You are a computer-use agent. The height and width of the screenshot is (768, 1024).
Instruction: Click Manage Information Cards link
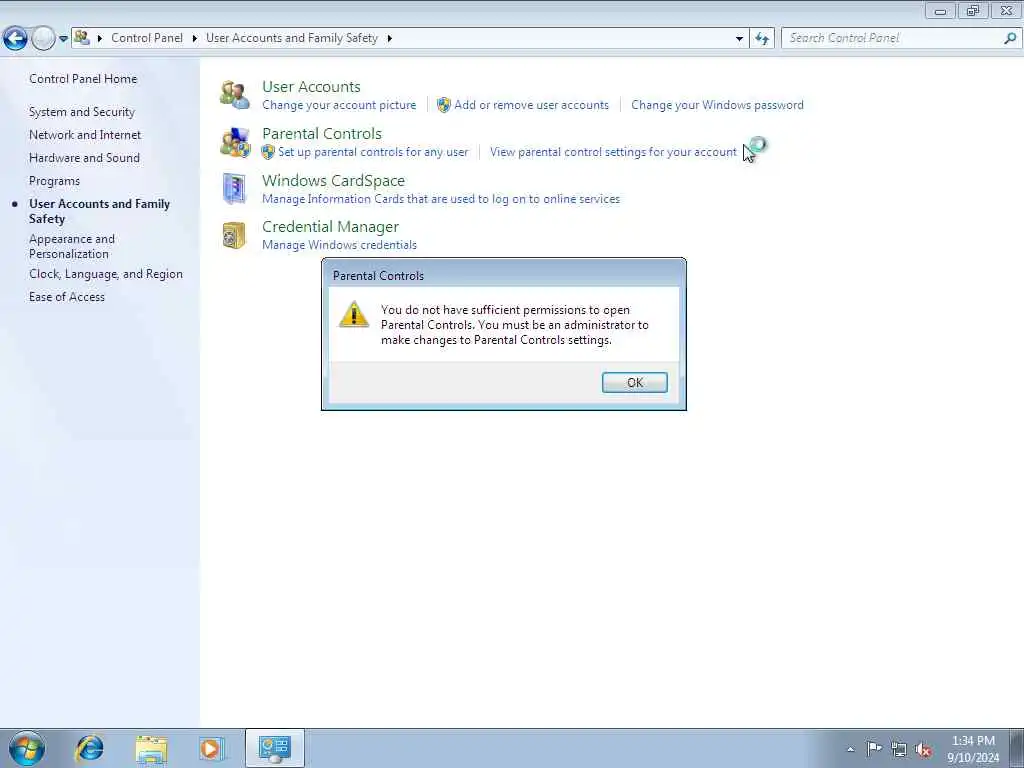point(441,199)
